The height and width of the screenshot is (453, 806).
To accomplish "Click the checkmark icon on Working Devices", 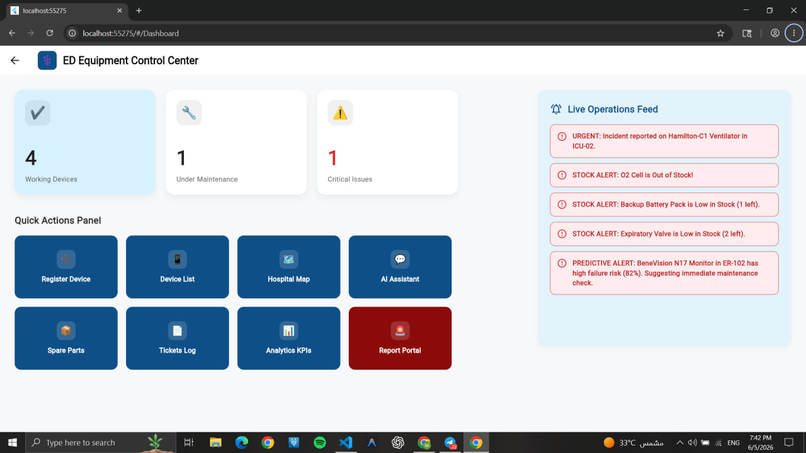I will [x=38, y=113].
